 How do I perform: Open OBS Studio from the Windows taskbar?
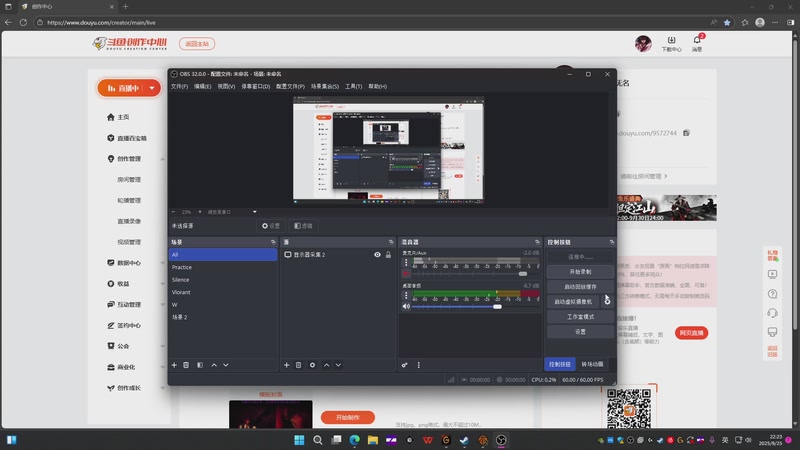coord(501,440)
